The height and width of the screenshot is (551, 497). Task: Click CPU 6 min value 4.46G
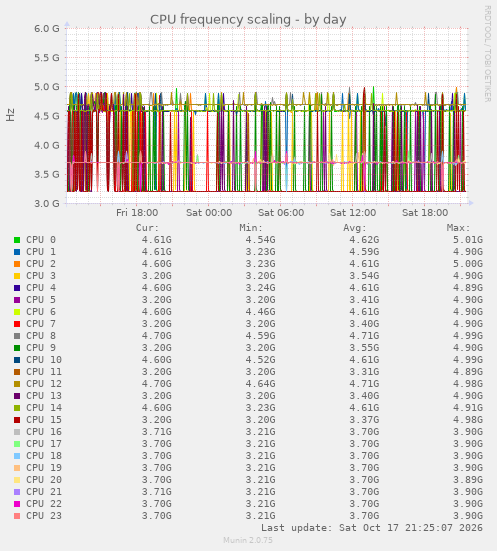point(260,312)
